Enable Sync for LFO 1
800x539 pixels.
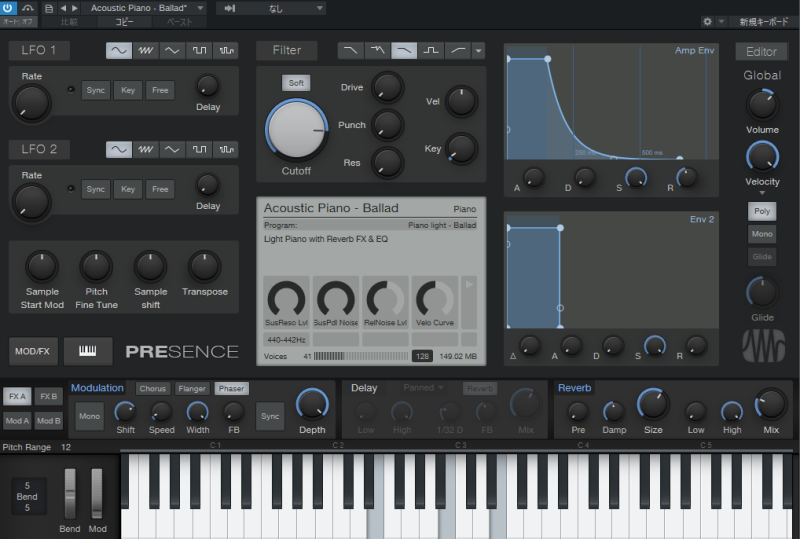tap(96, 89)
